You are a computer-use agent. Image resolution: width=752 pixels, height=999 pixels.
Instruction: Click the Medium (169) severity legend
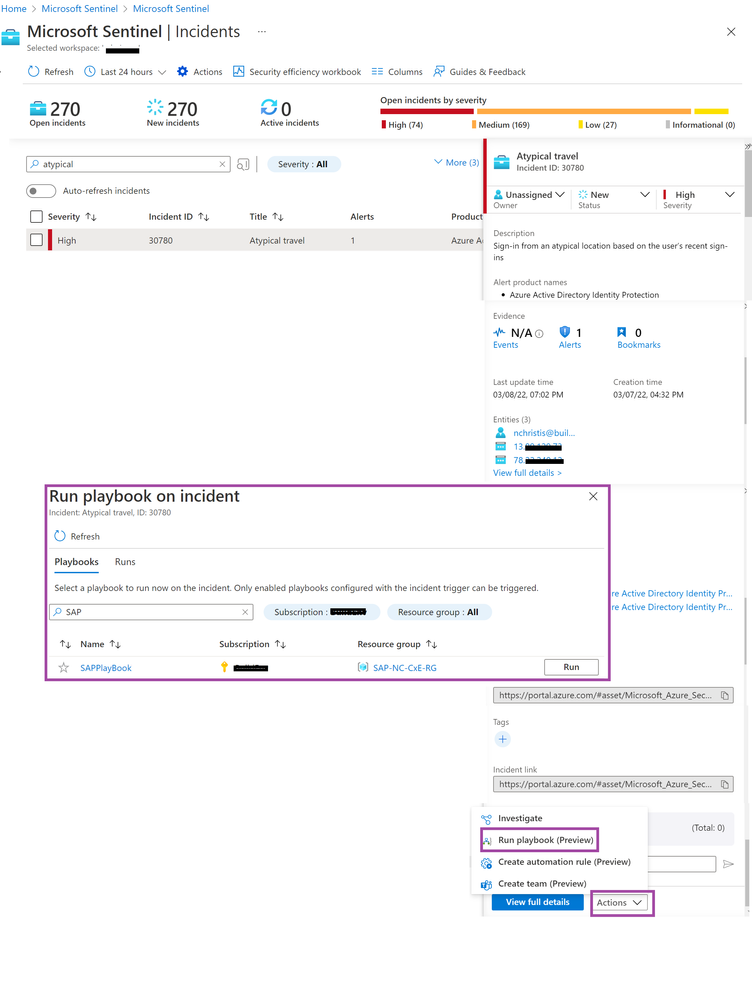(501, 125)
